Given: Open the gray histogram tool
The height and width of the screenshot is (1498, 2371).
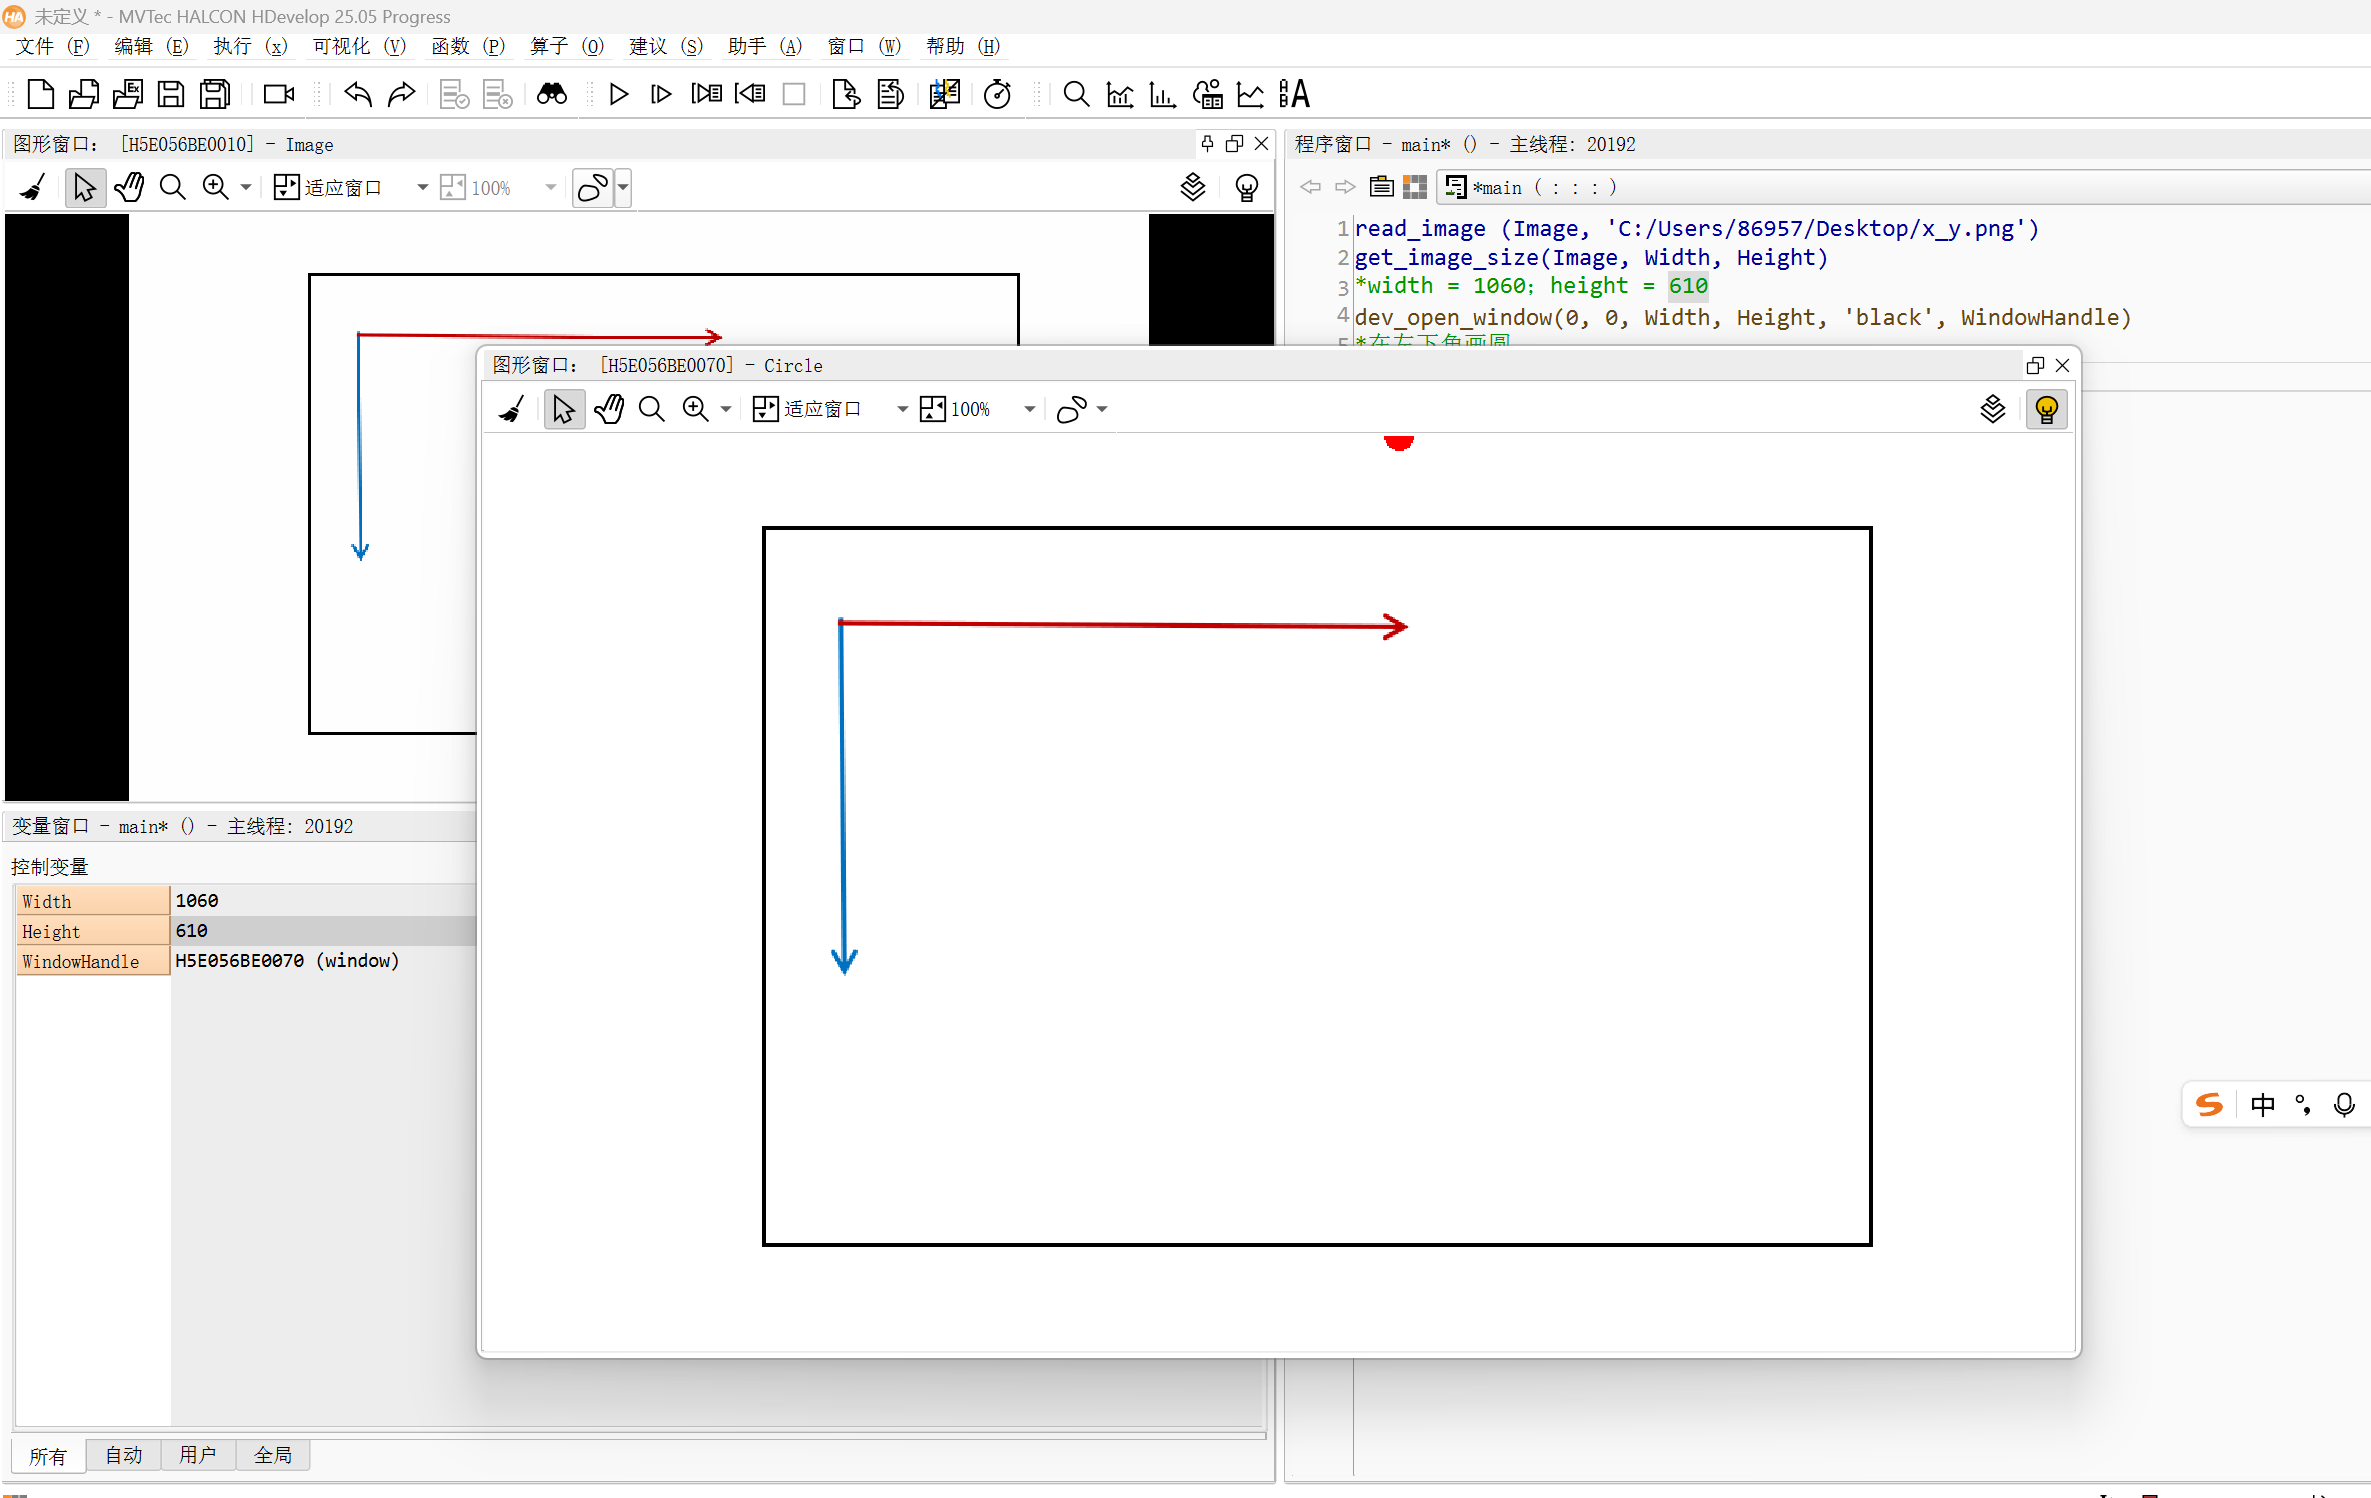Looking at the screenshot, I should click(1119, 94).
